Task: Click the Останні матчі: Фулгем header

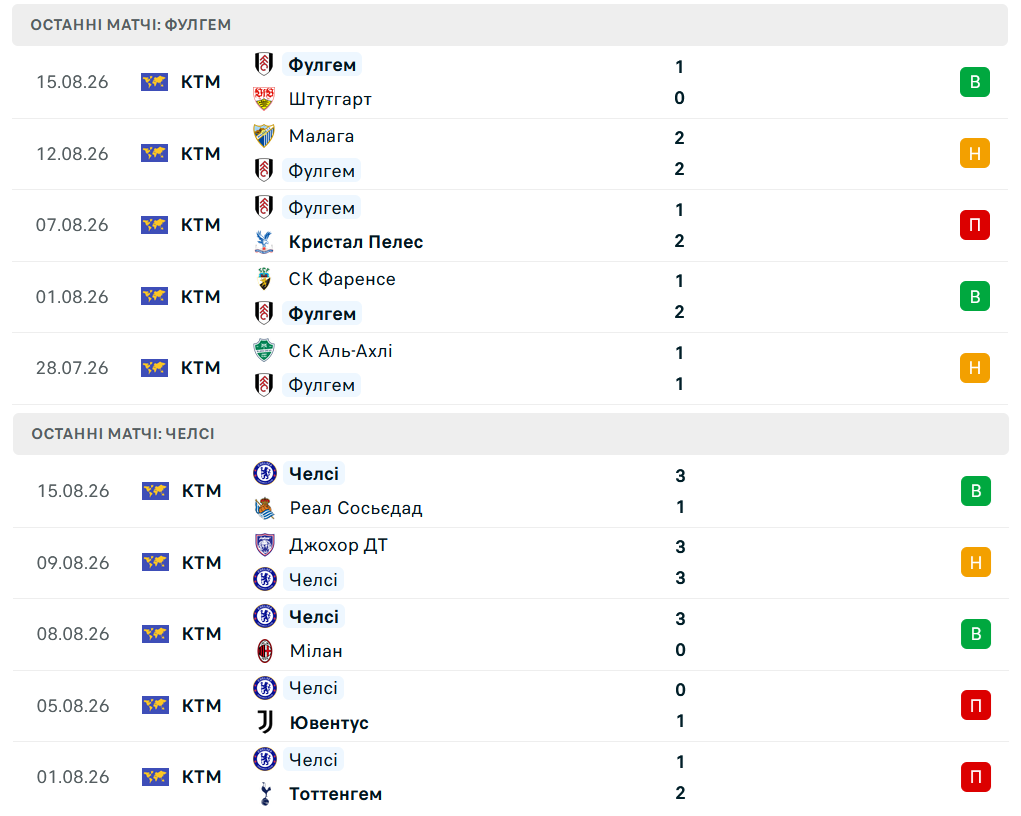Action: point(510,25)
